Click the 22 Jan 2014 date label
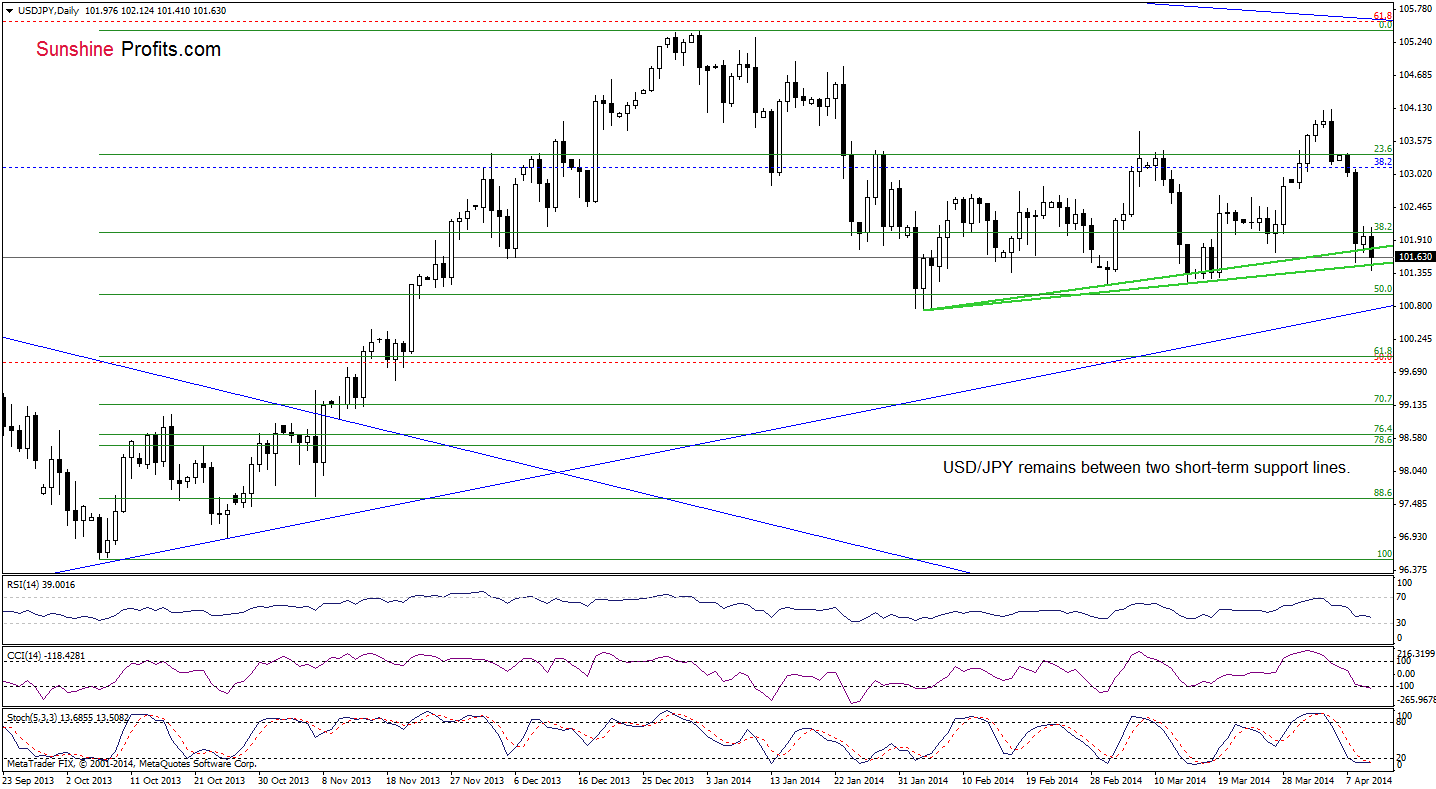This screenshot has height=789, width=1436. [861, 780]
